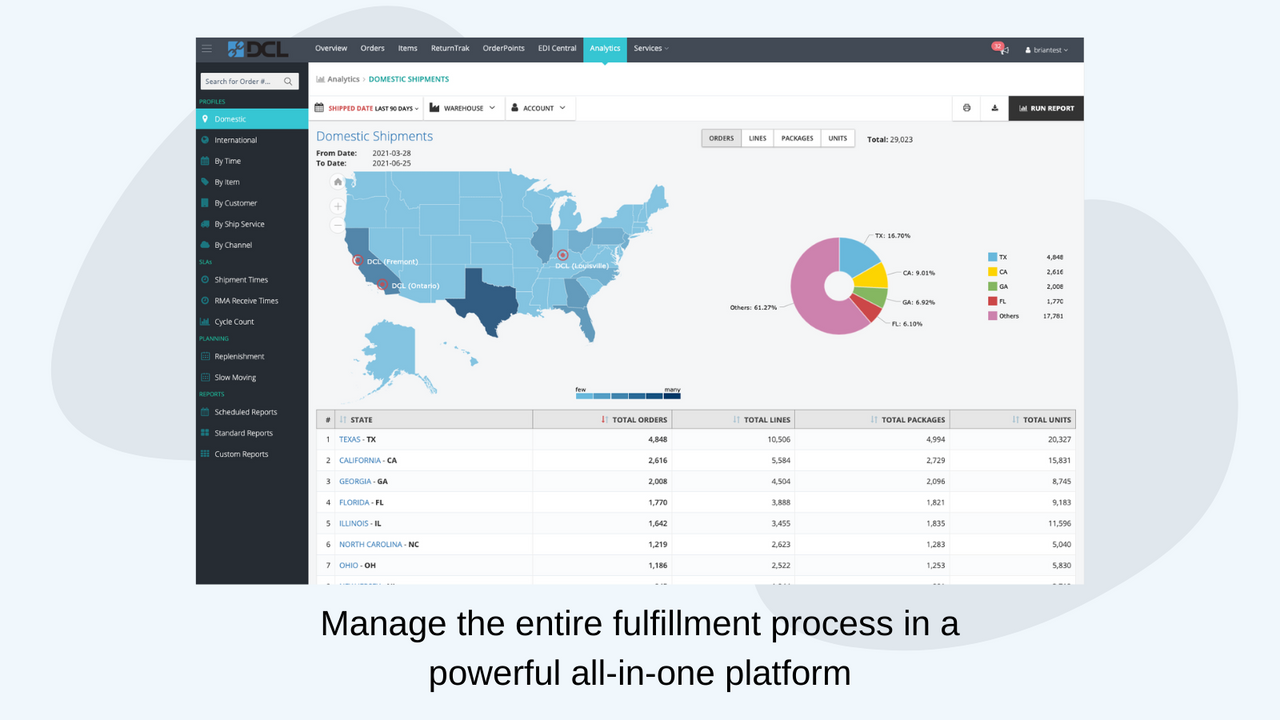Open the hamburger menu icon
Viewport: 1280px width, 720px height.
tap(207, 48)
